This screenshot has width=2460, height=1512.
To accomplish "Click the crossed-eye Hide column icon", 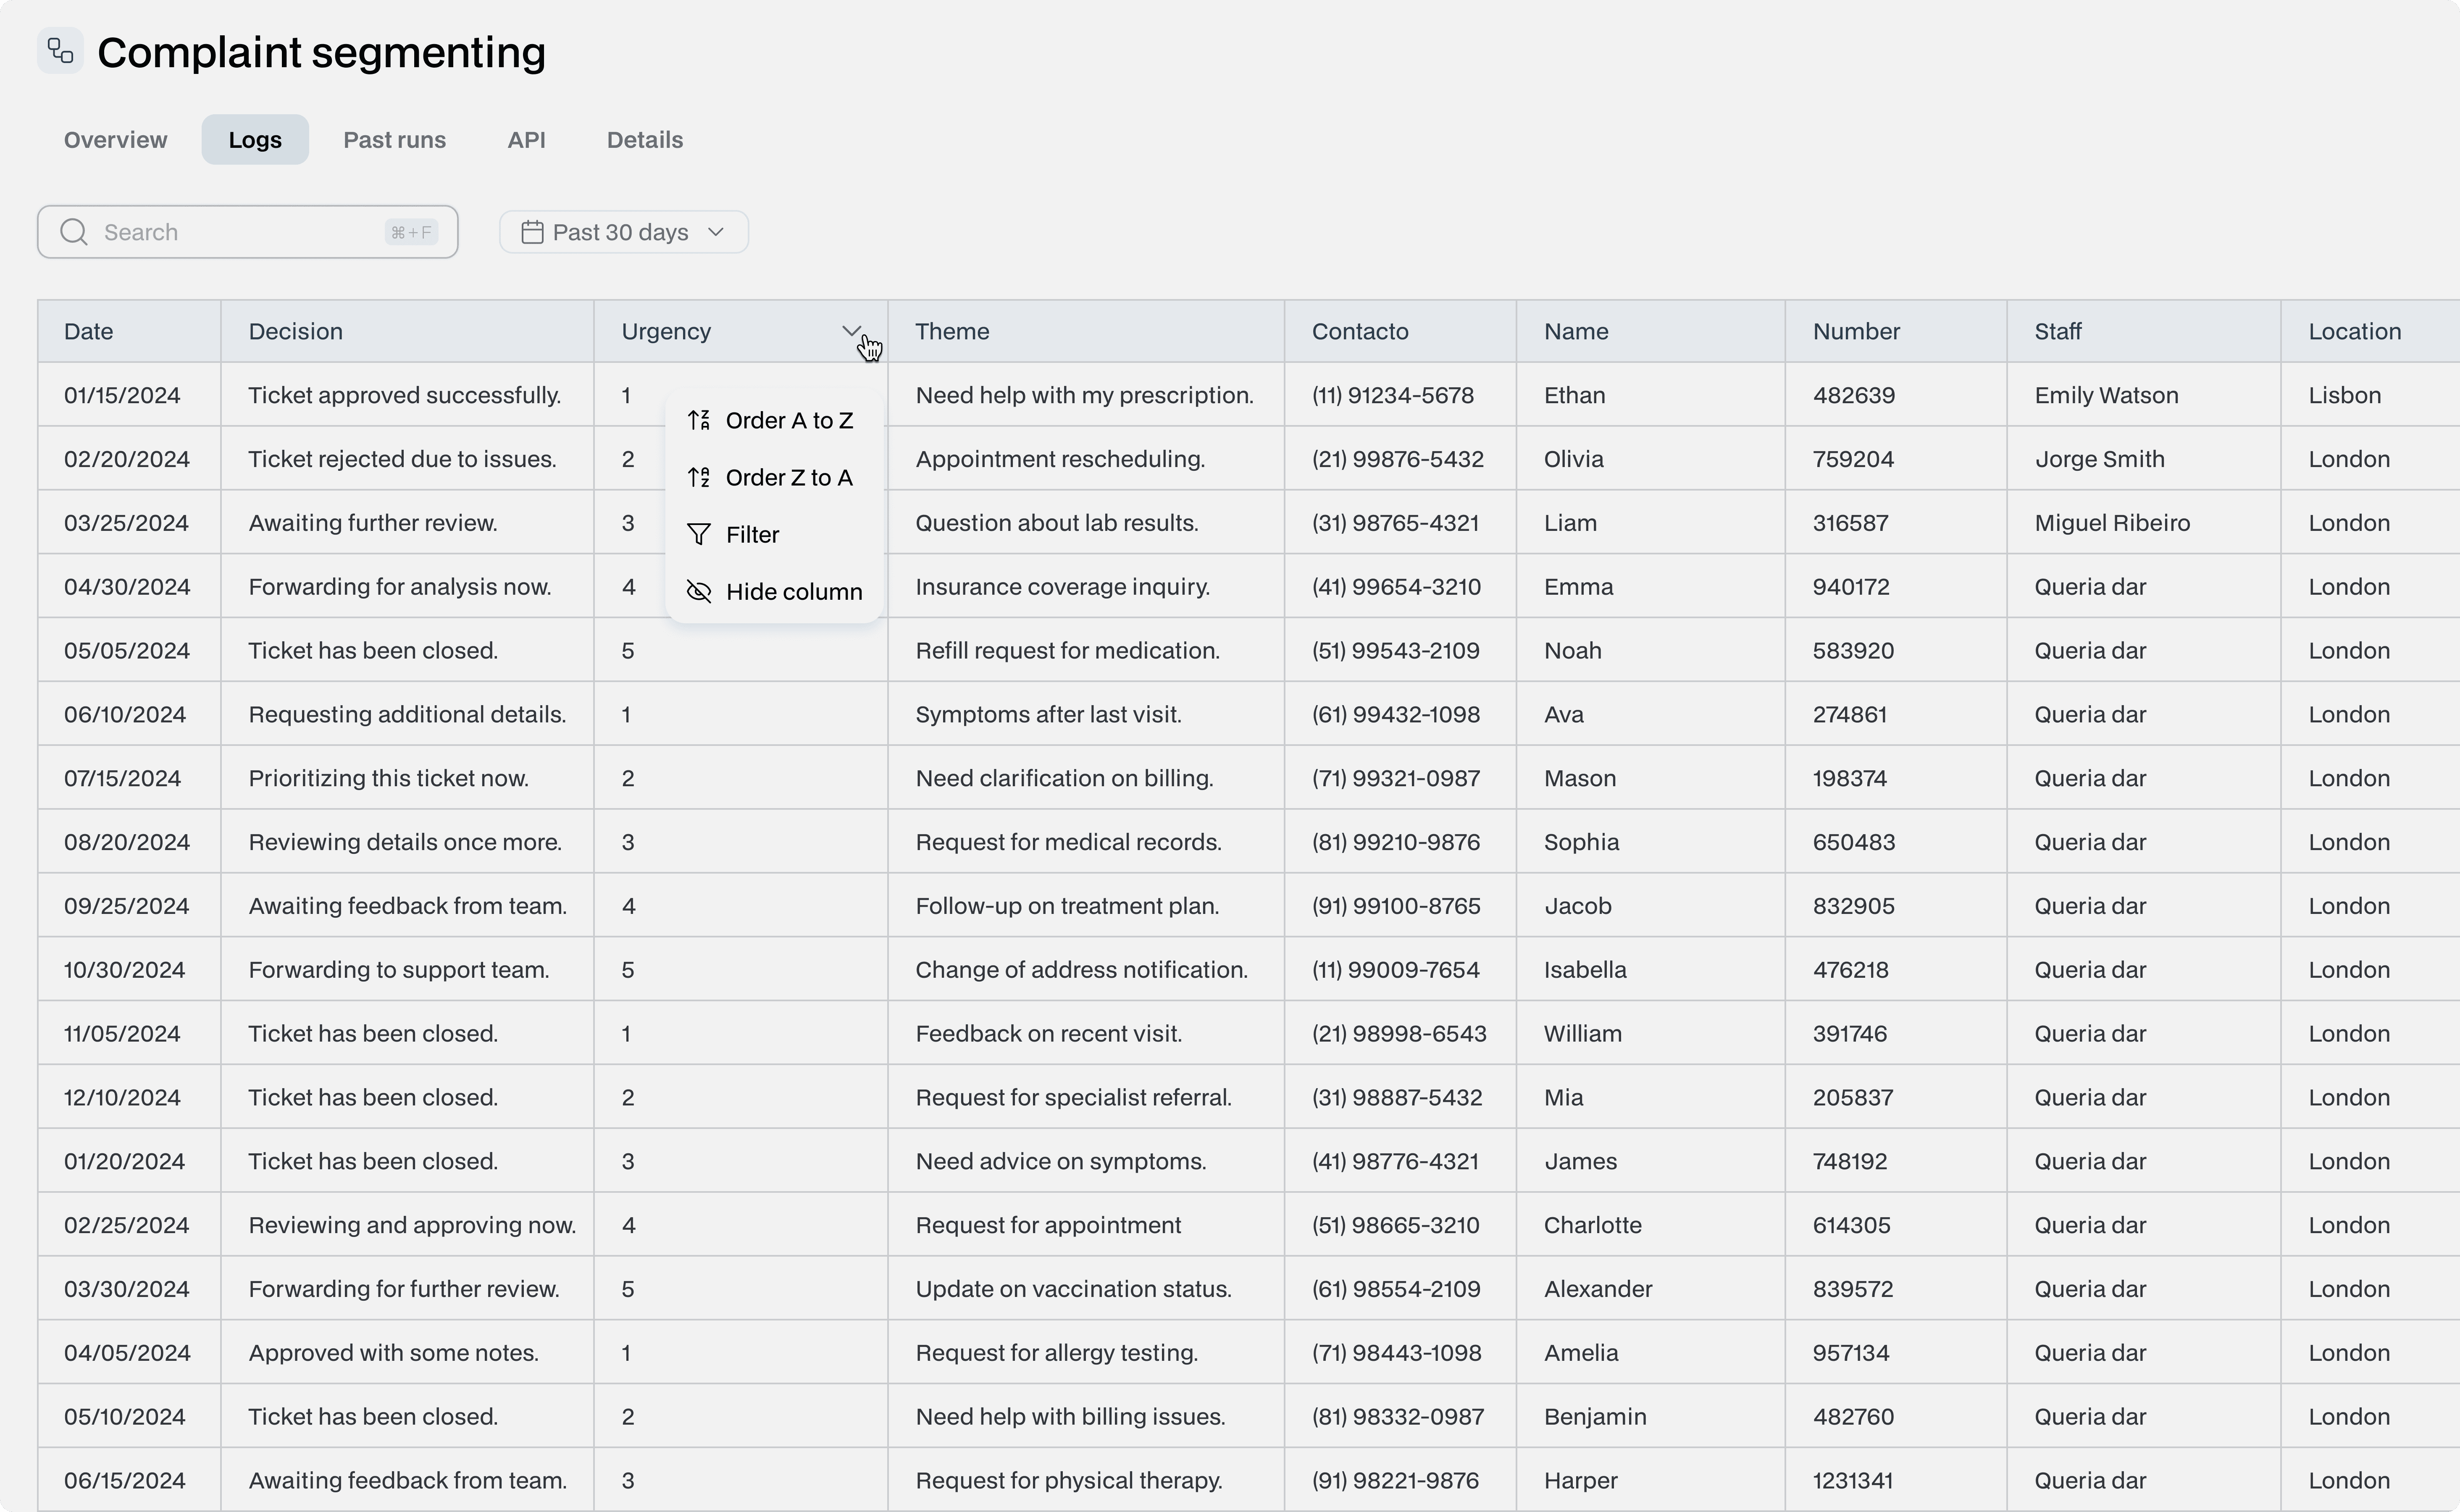I will click(699, 591).
